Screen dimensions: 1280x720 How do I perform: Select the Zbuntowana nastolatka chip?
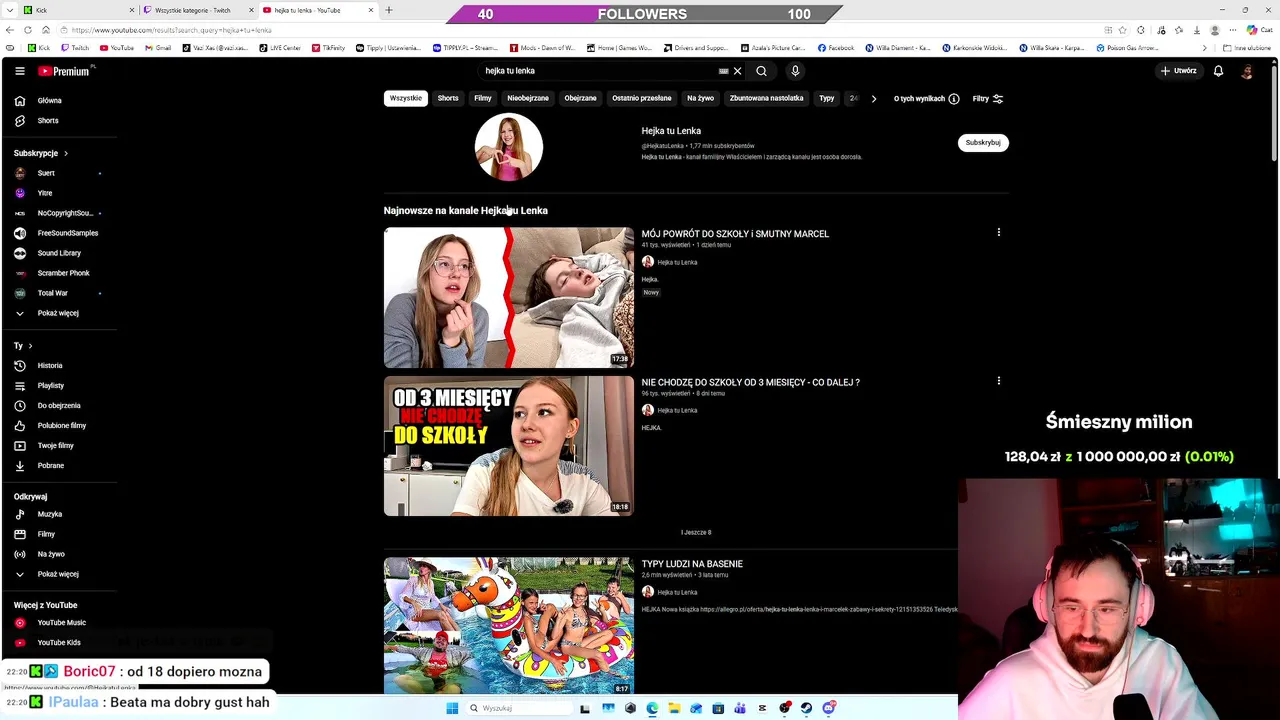766,98
